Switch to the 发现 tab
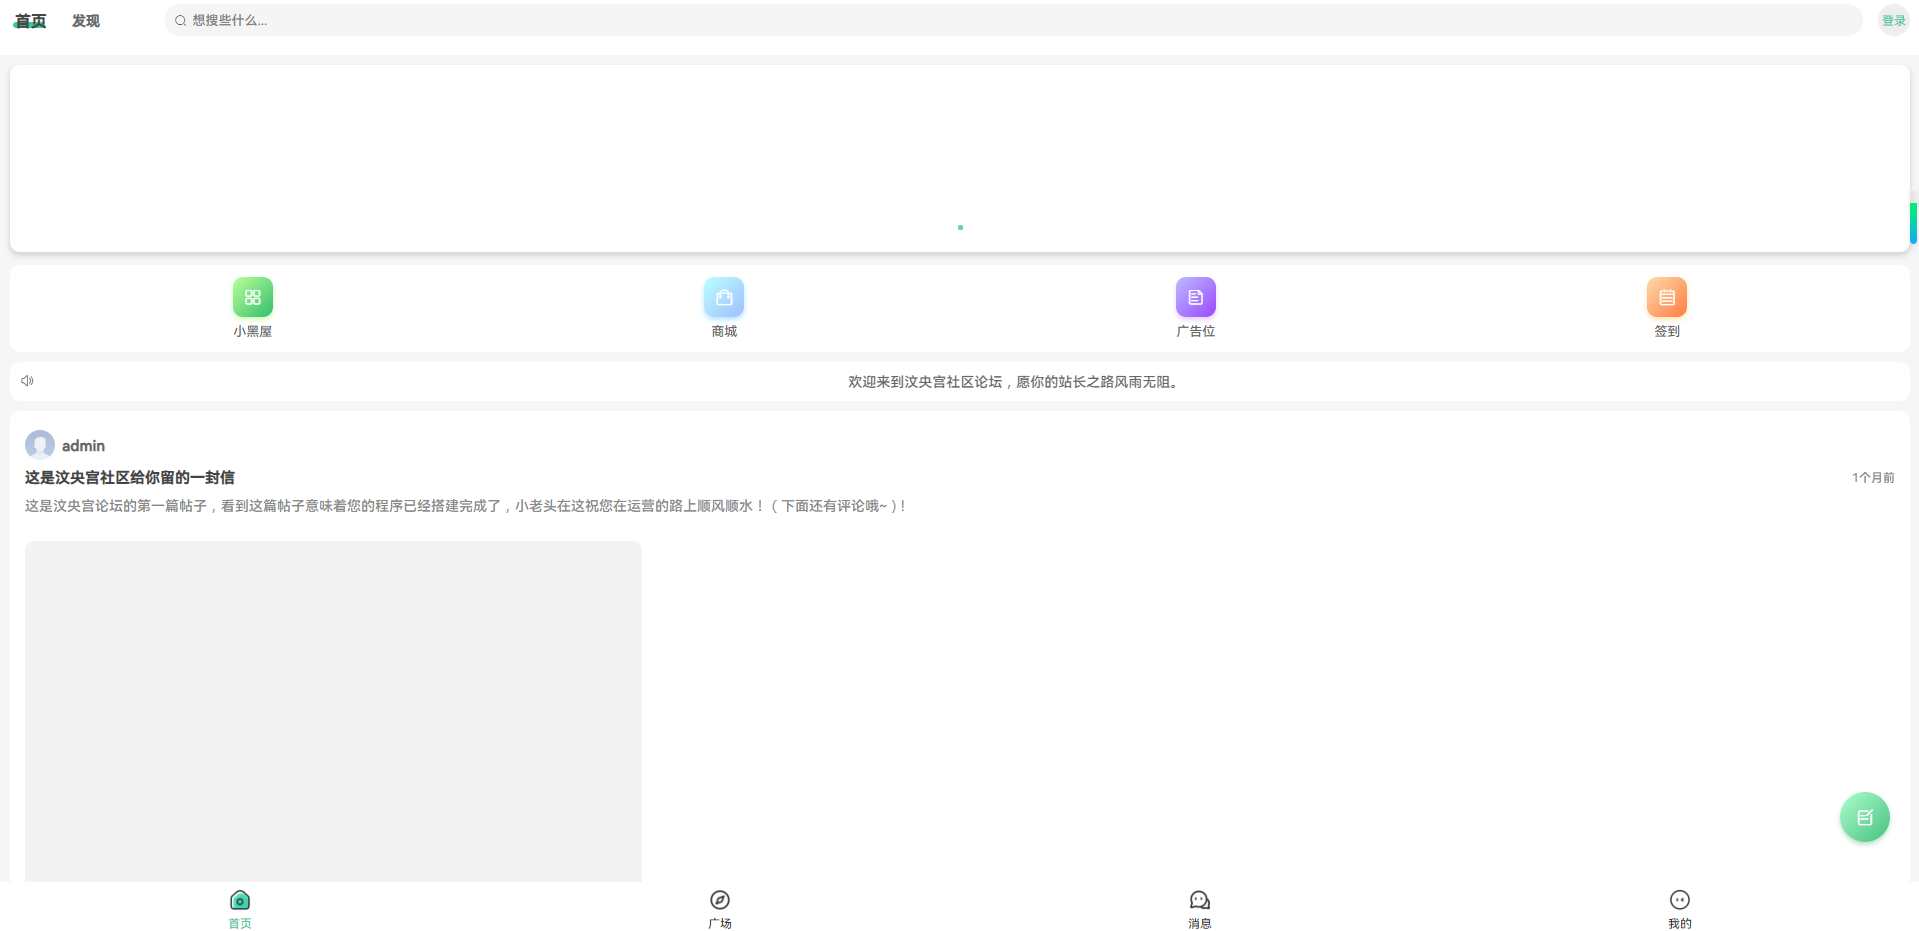This screenshot has width=1919, height=931. tap(86, 21)
